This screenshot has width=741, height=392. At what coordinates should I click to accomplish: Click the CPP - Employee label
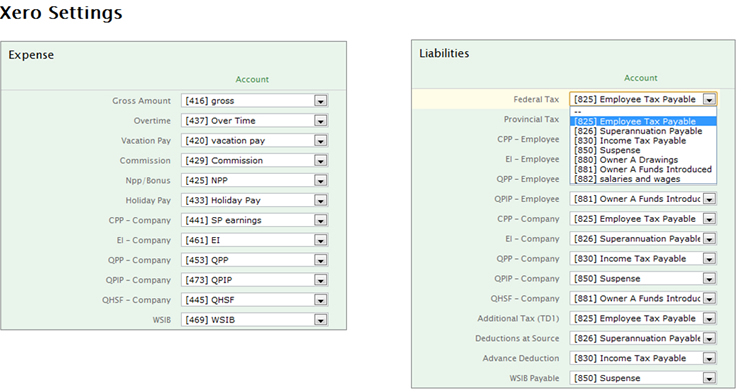click(x=528, y=139)
